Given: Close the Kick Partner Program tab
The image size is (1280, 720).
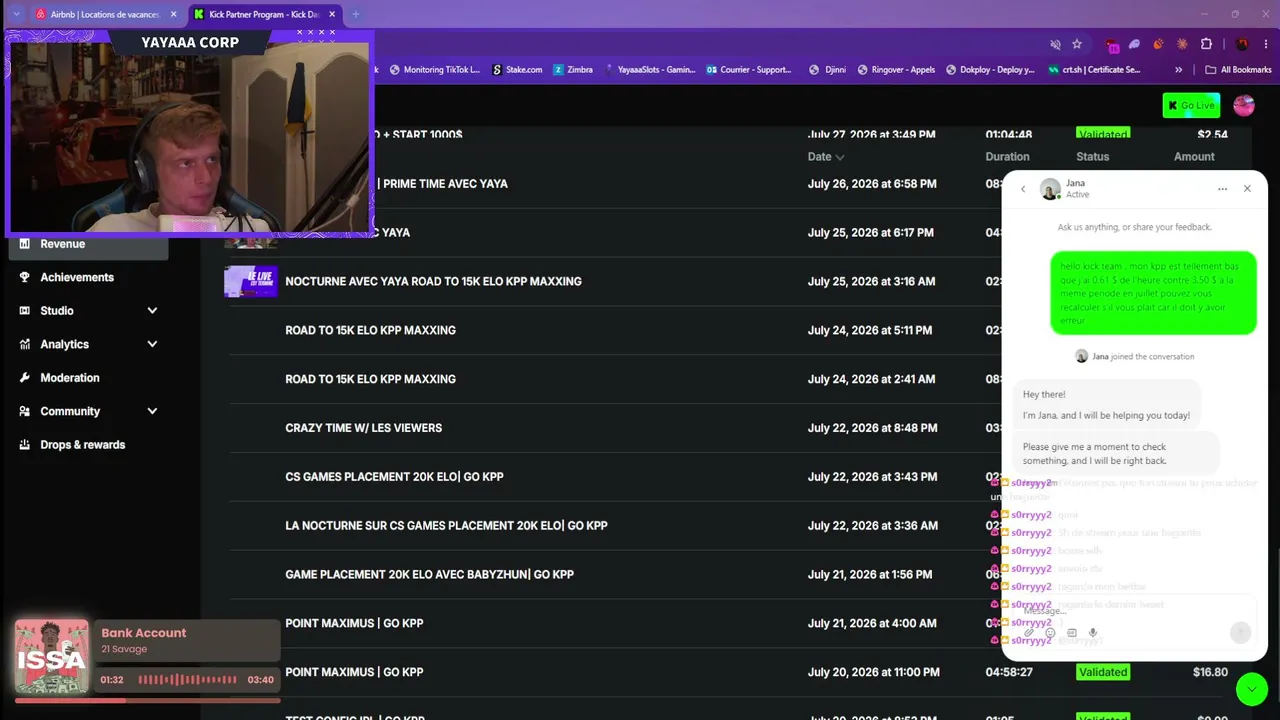Looking at the screenshot, I should coord(332,14).
